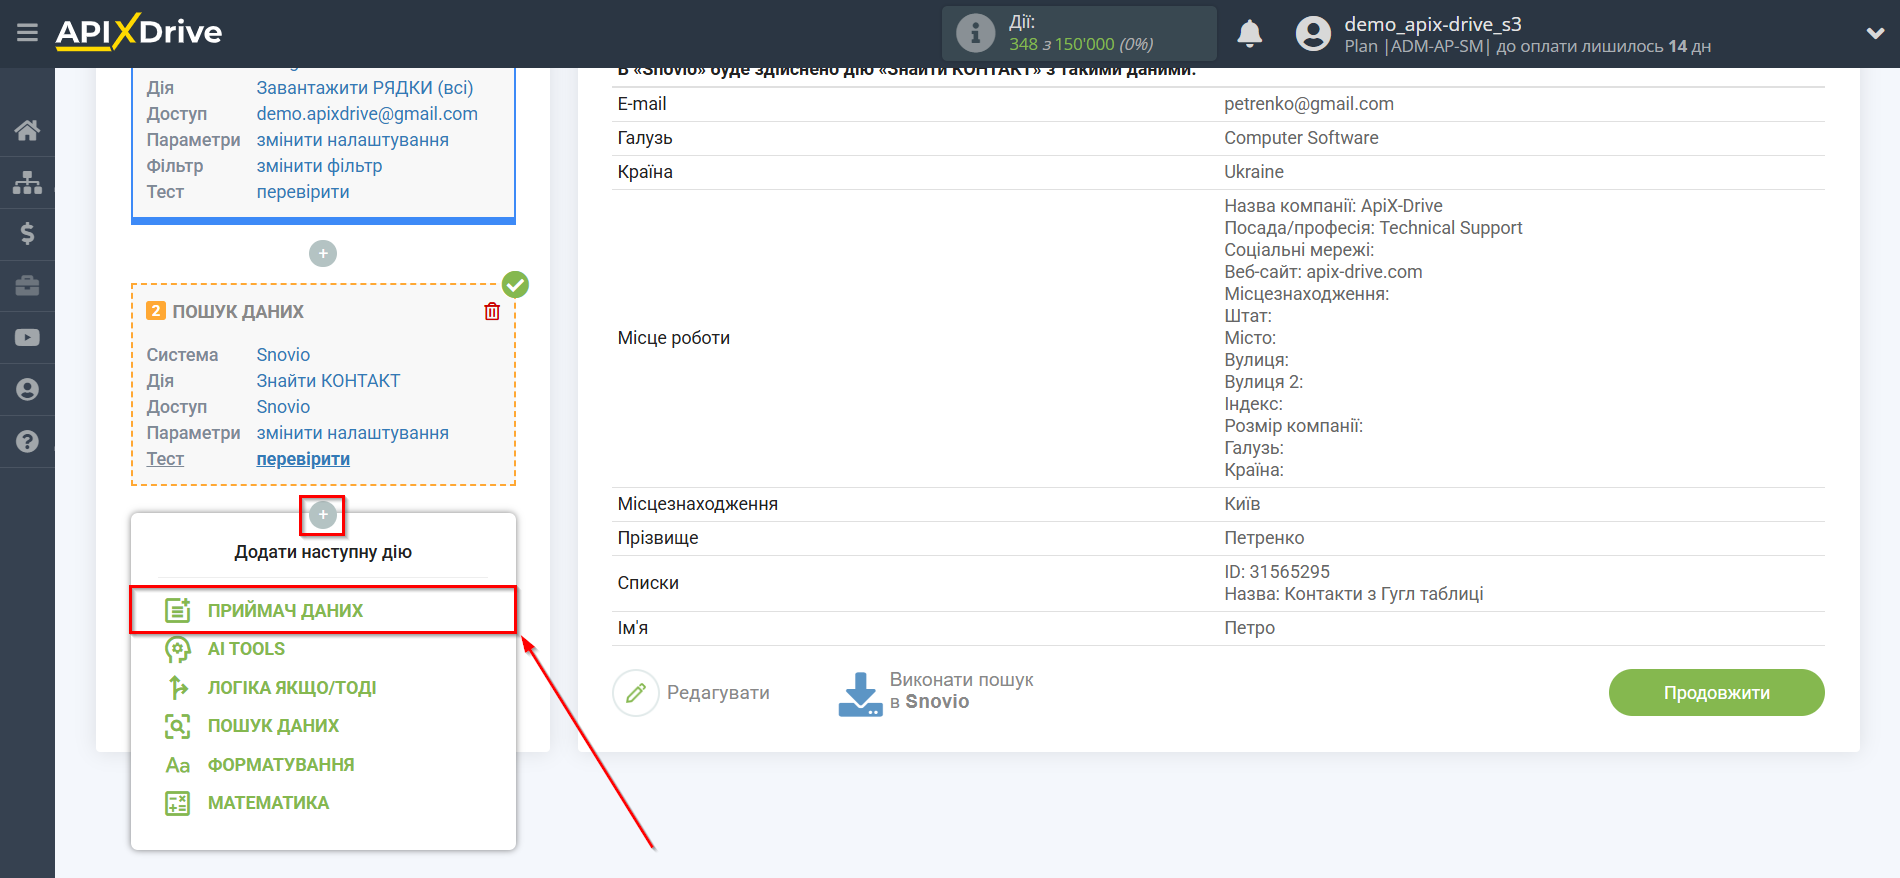Click the Списки row label
The image size is (1900, 878).
(648, 583)
